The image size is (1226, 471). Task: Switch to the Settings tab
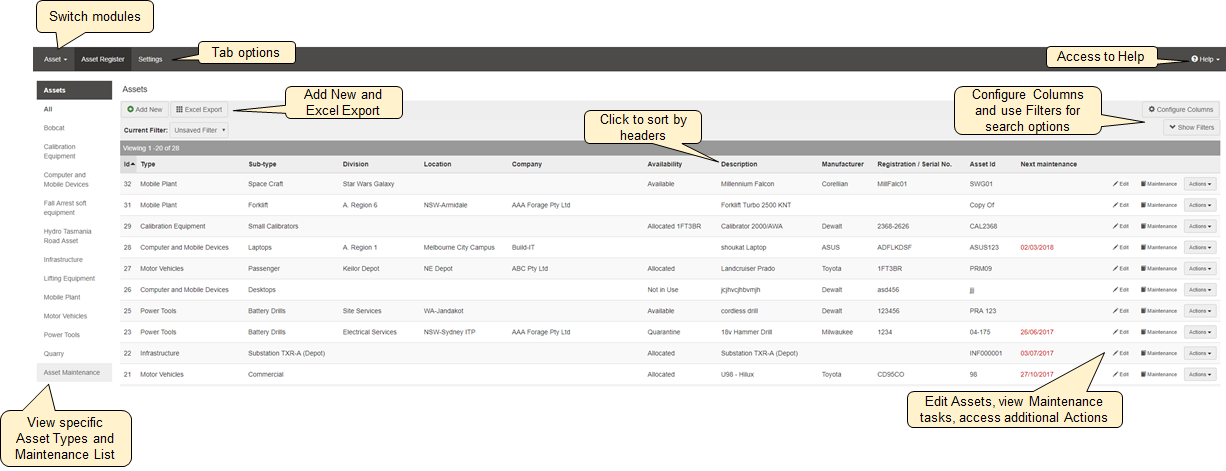(150, 59)
